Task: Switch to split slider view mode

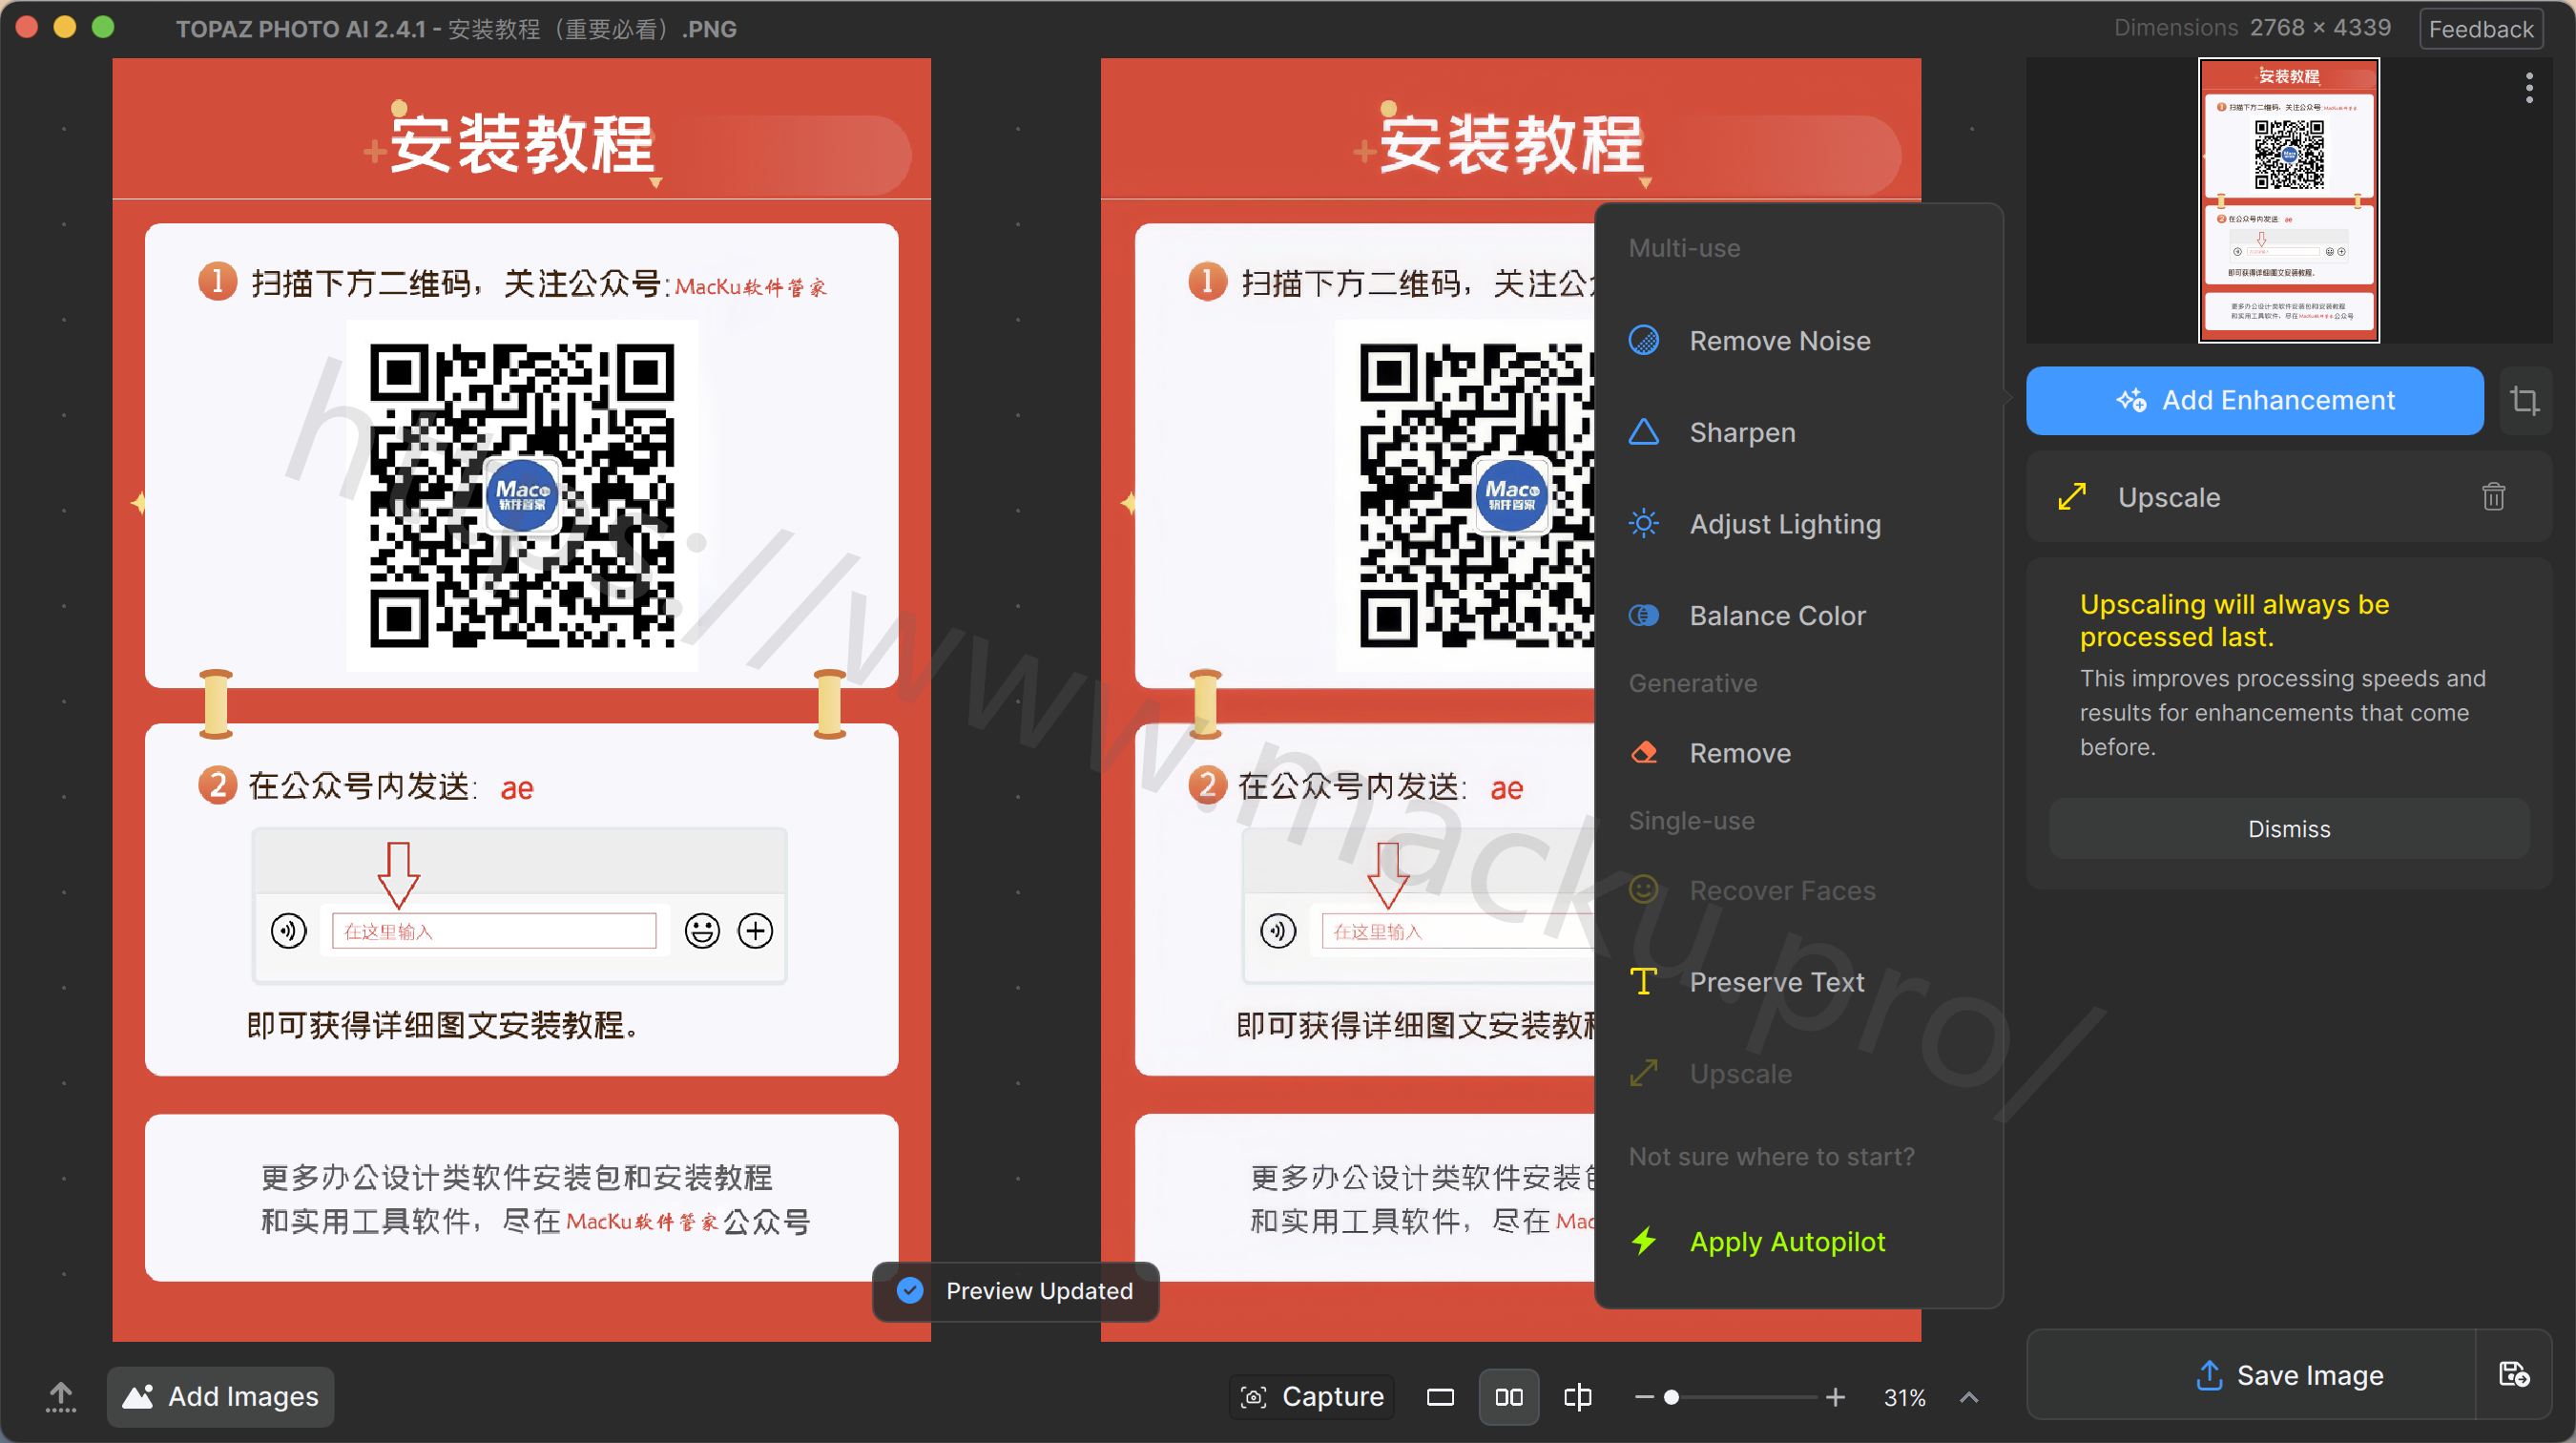Action: [x=1578, y=1396]
